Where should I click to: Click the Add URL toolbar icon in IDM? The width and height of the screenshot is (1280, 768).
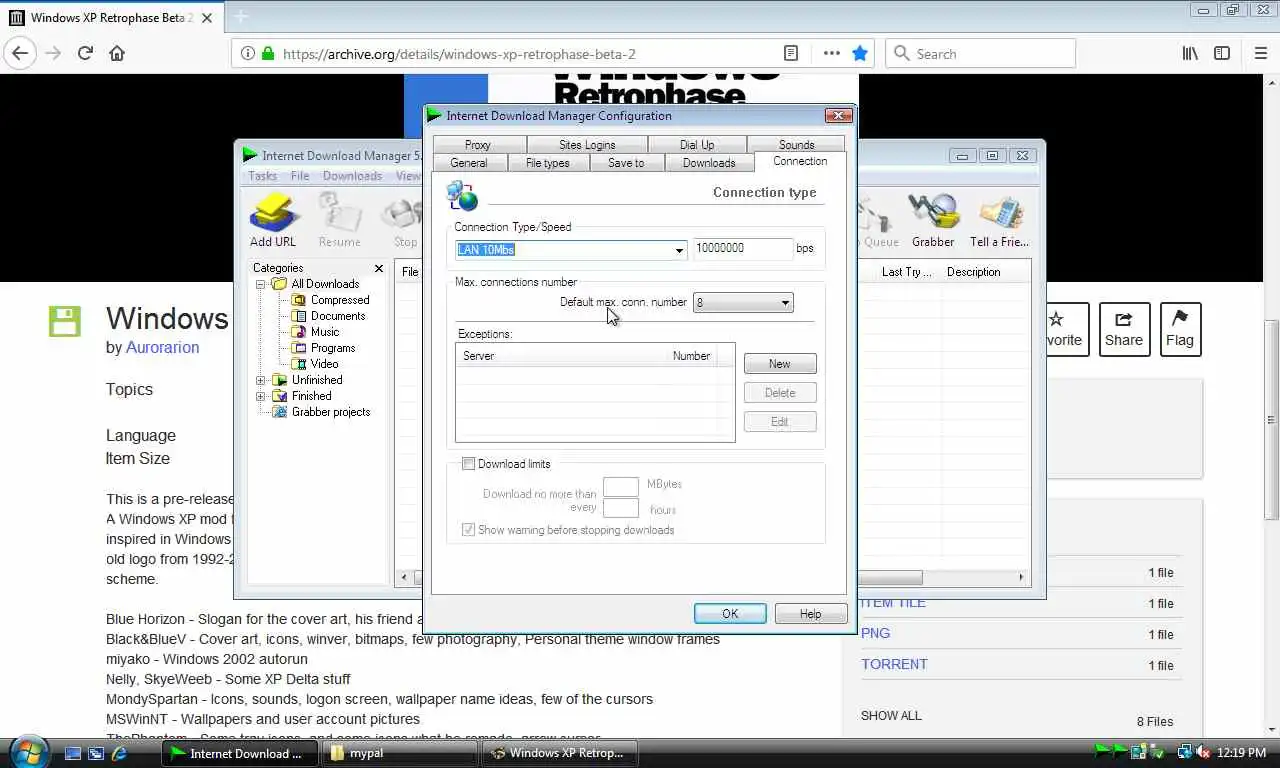pos(273,219)
